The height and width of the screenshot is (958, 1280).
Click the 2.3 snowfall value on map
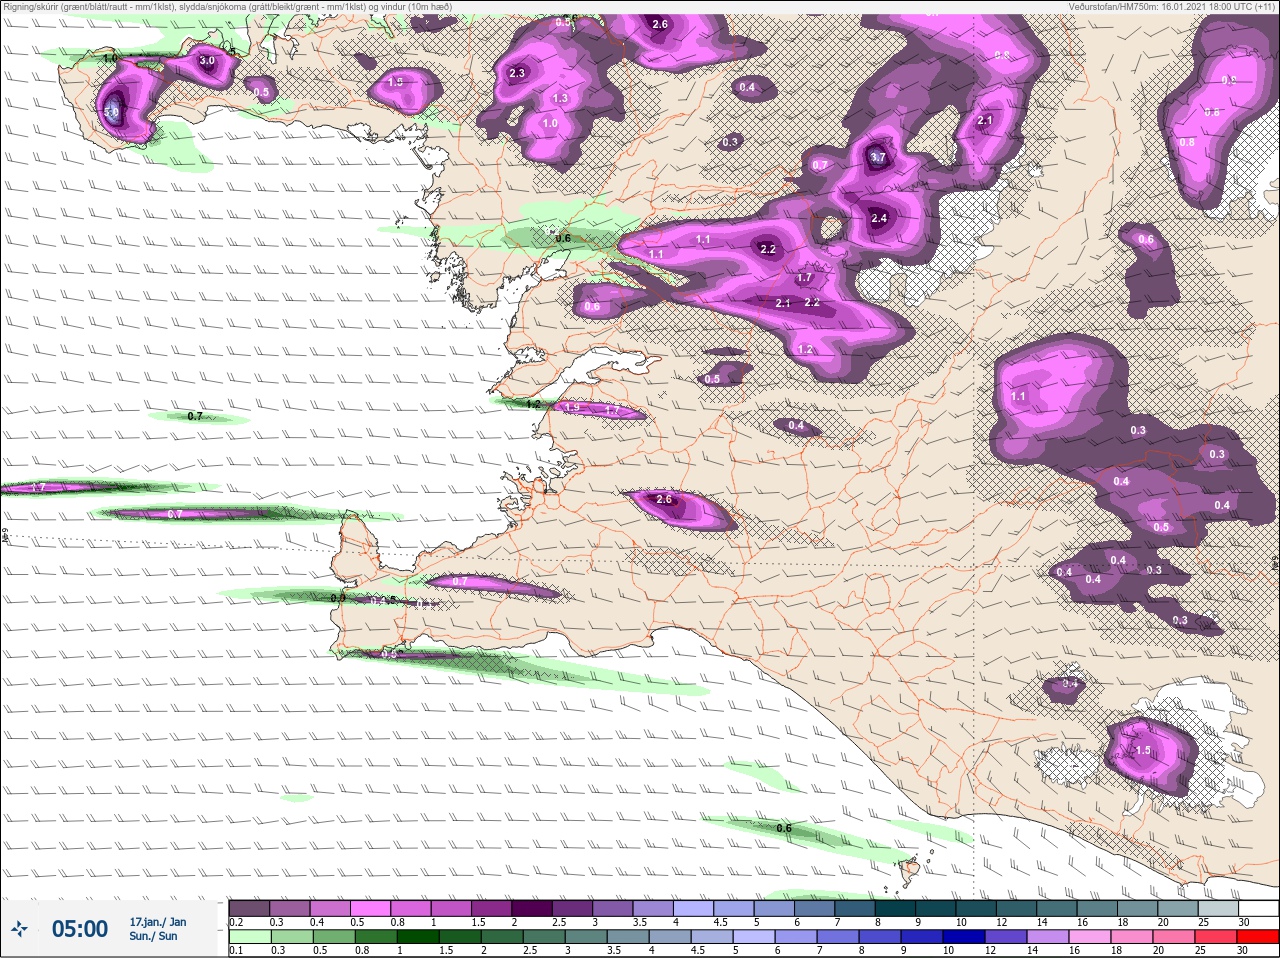(x=517, y=73)
